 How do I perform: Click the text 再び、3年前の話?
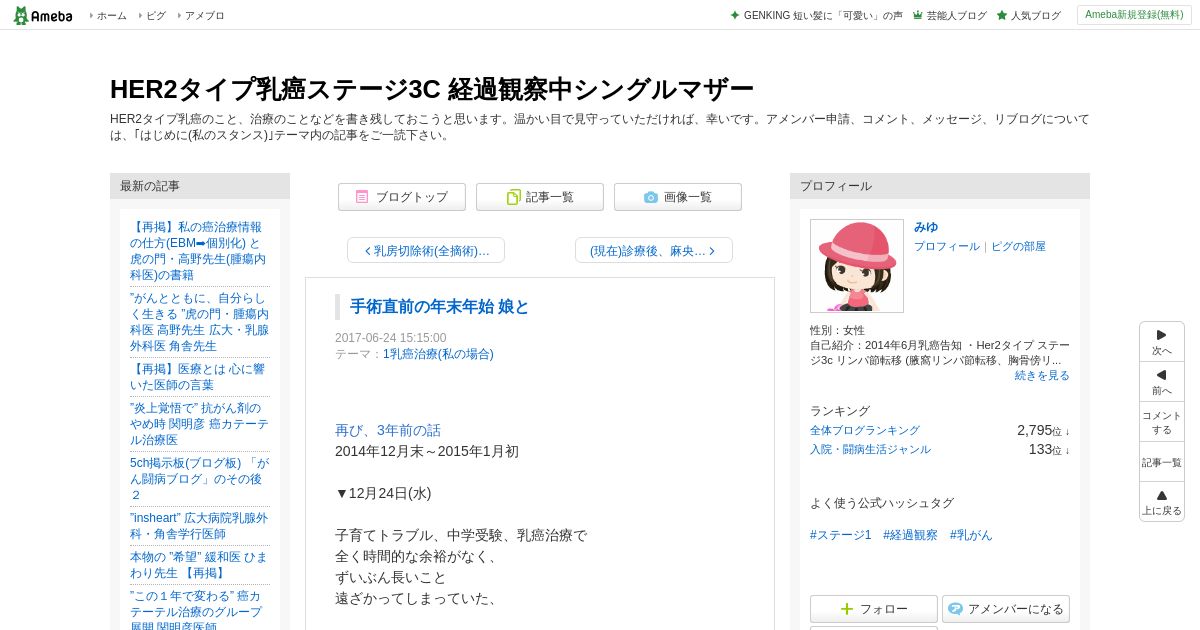point(388,430)
